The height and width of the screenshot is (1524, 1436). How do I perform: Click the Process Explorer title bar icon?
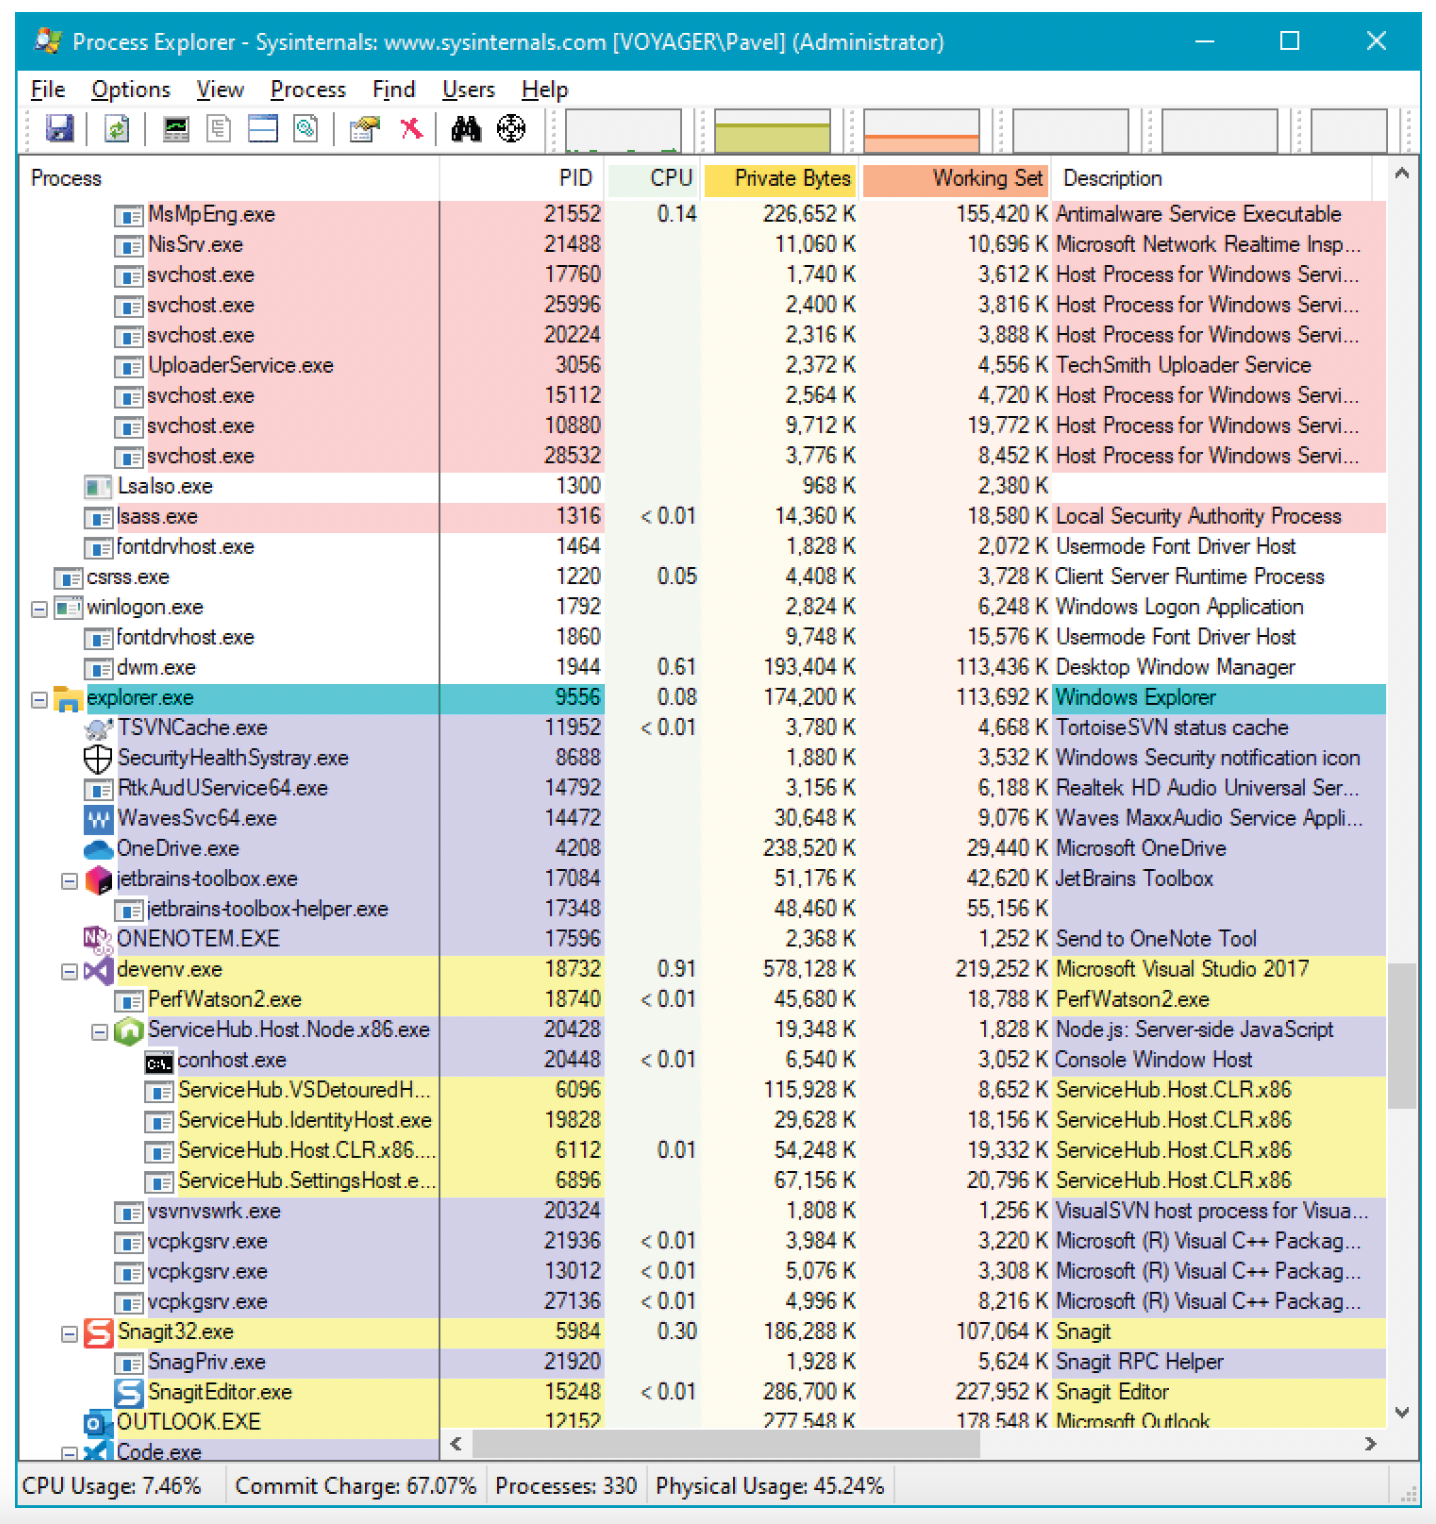(x=48, y=41)
